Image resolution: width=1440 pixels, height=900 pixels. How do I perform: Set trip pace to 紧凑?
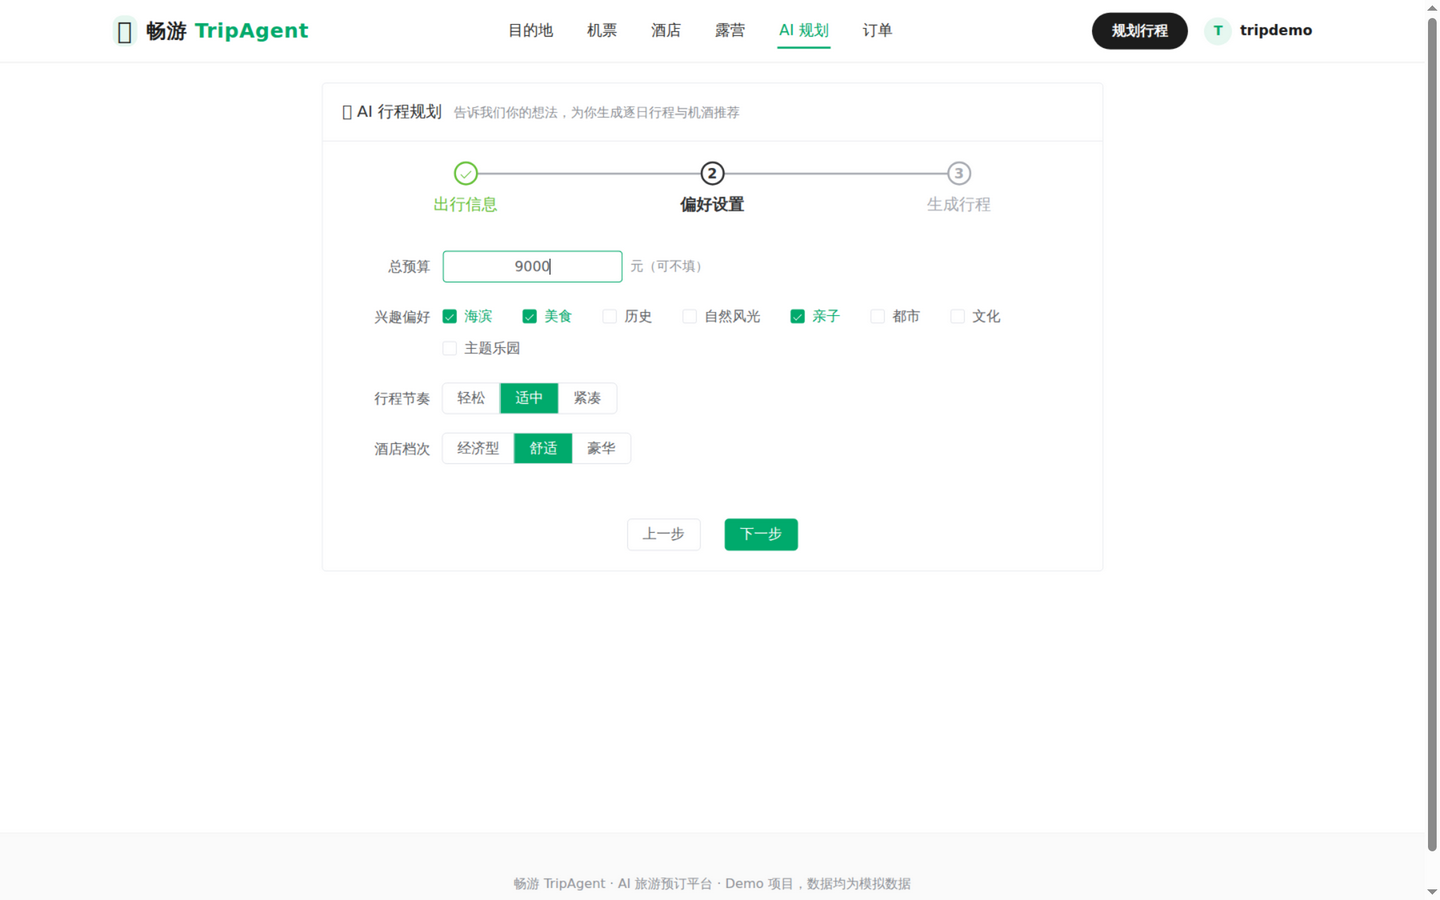coord(587,398)
